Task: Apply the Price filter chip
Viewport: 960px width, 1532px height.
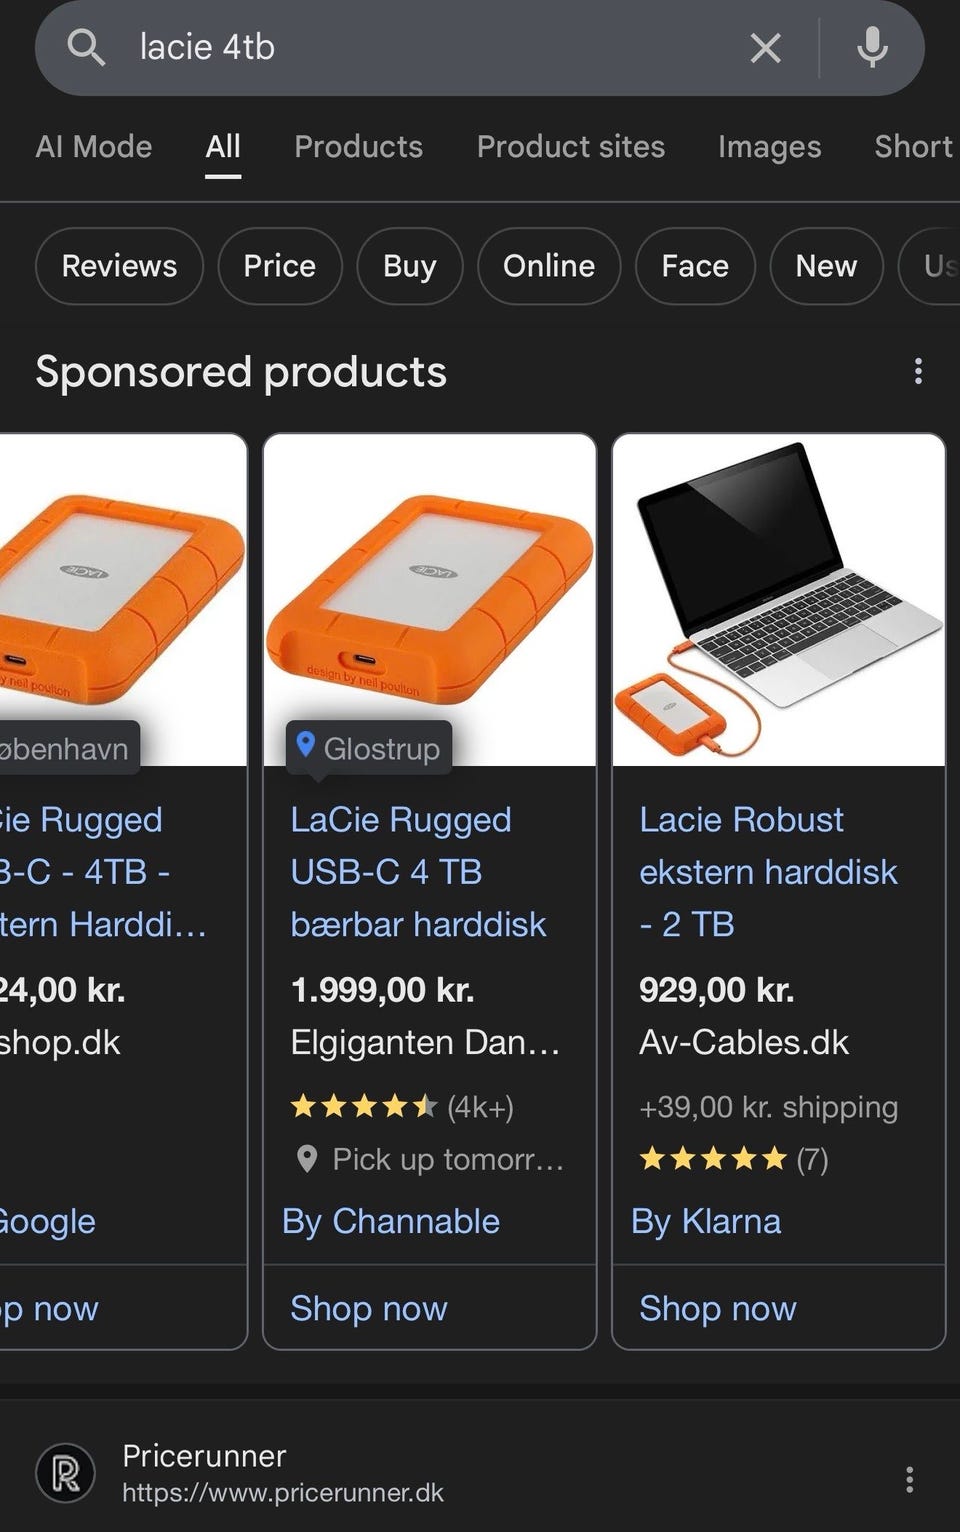Action: tap(279, 266)
